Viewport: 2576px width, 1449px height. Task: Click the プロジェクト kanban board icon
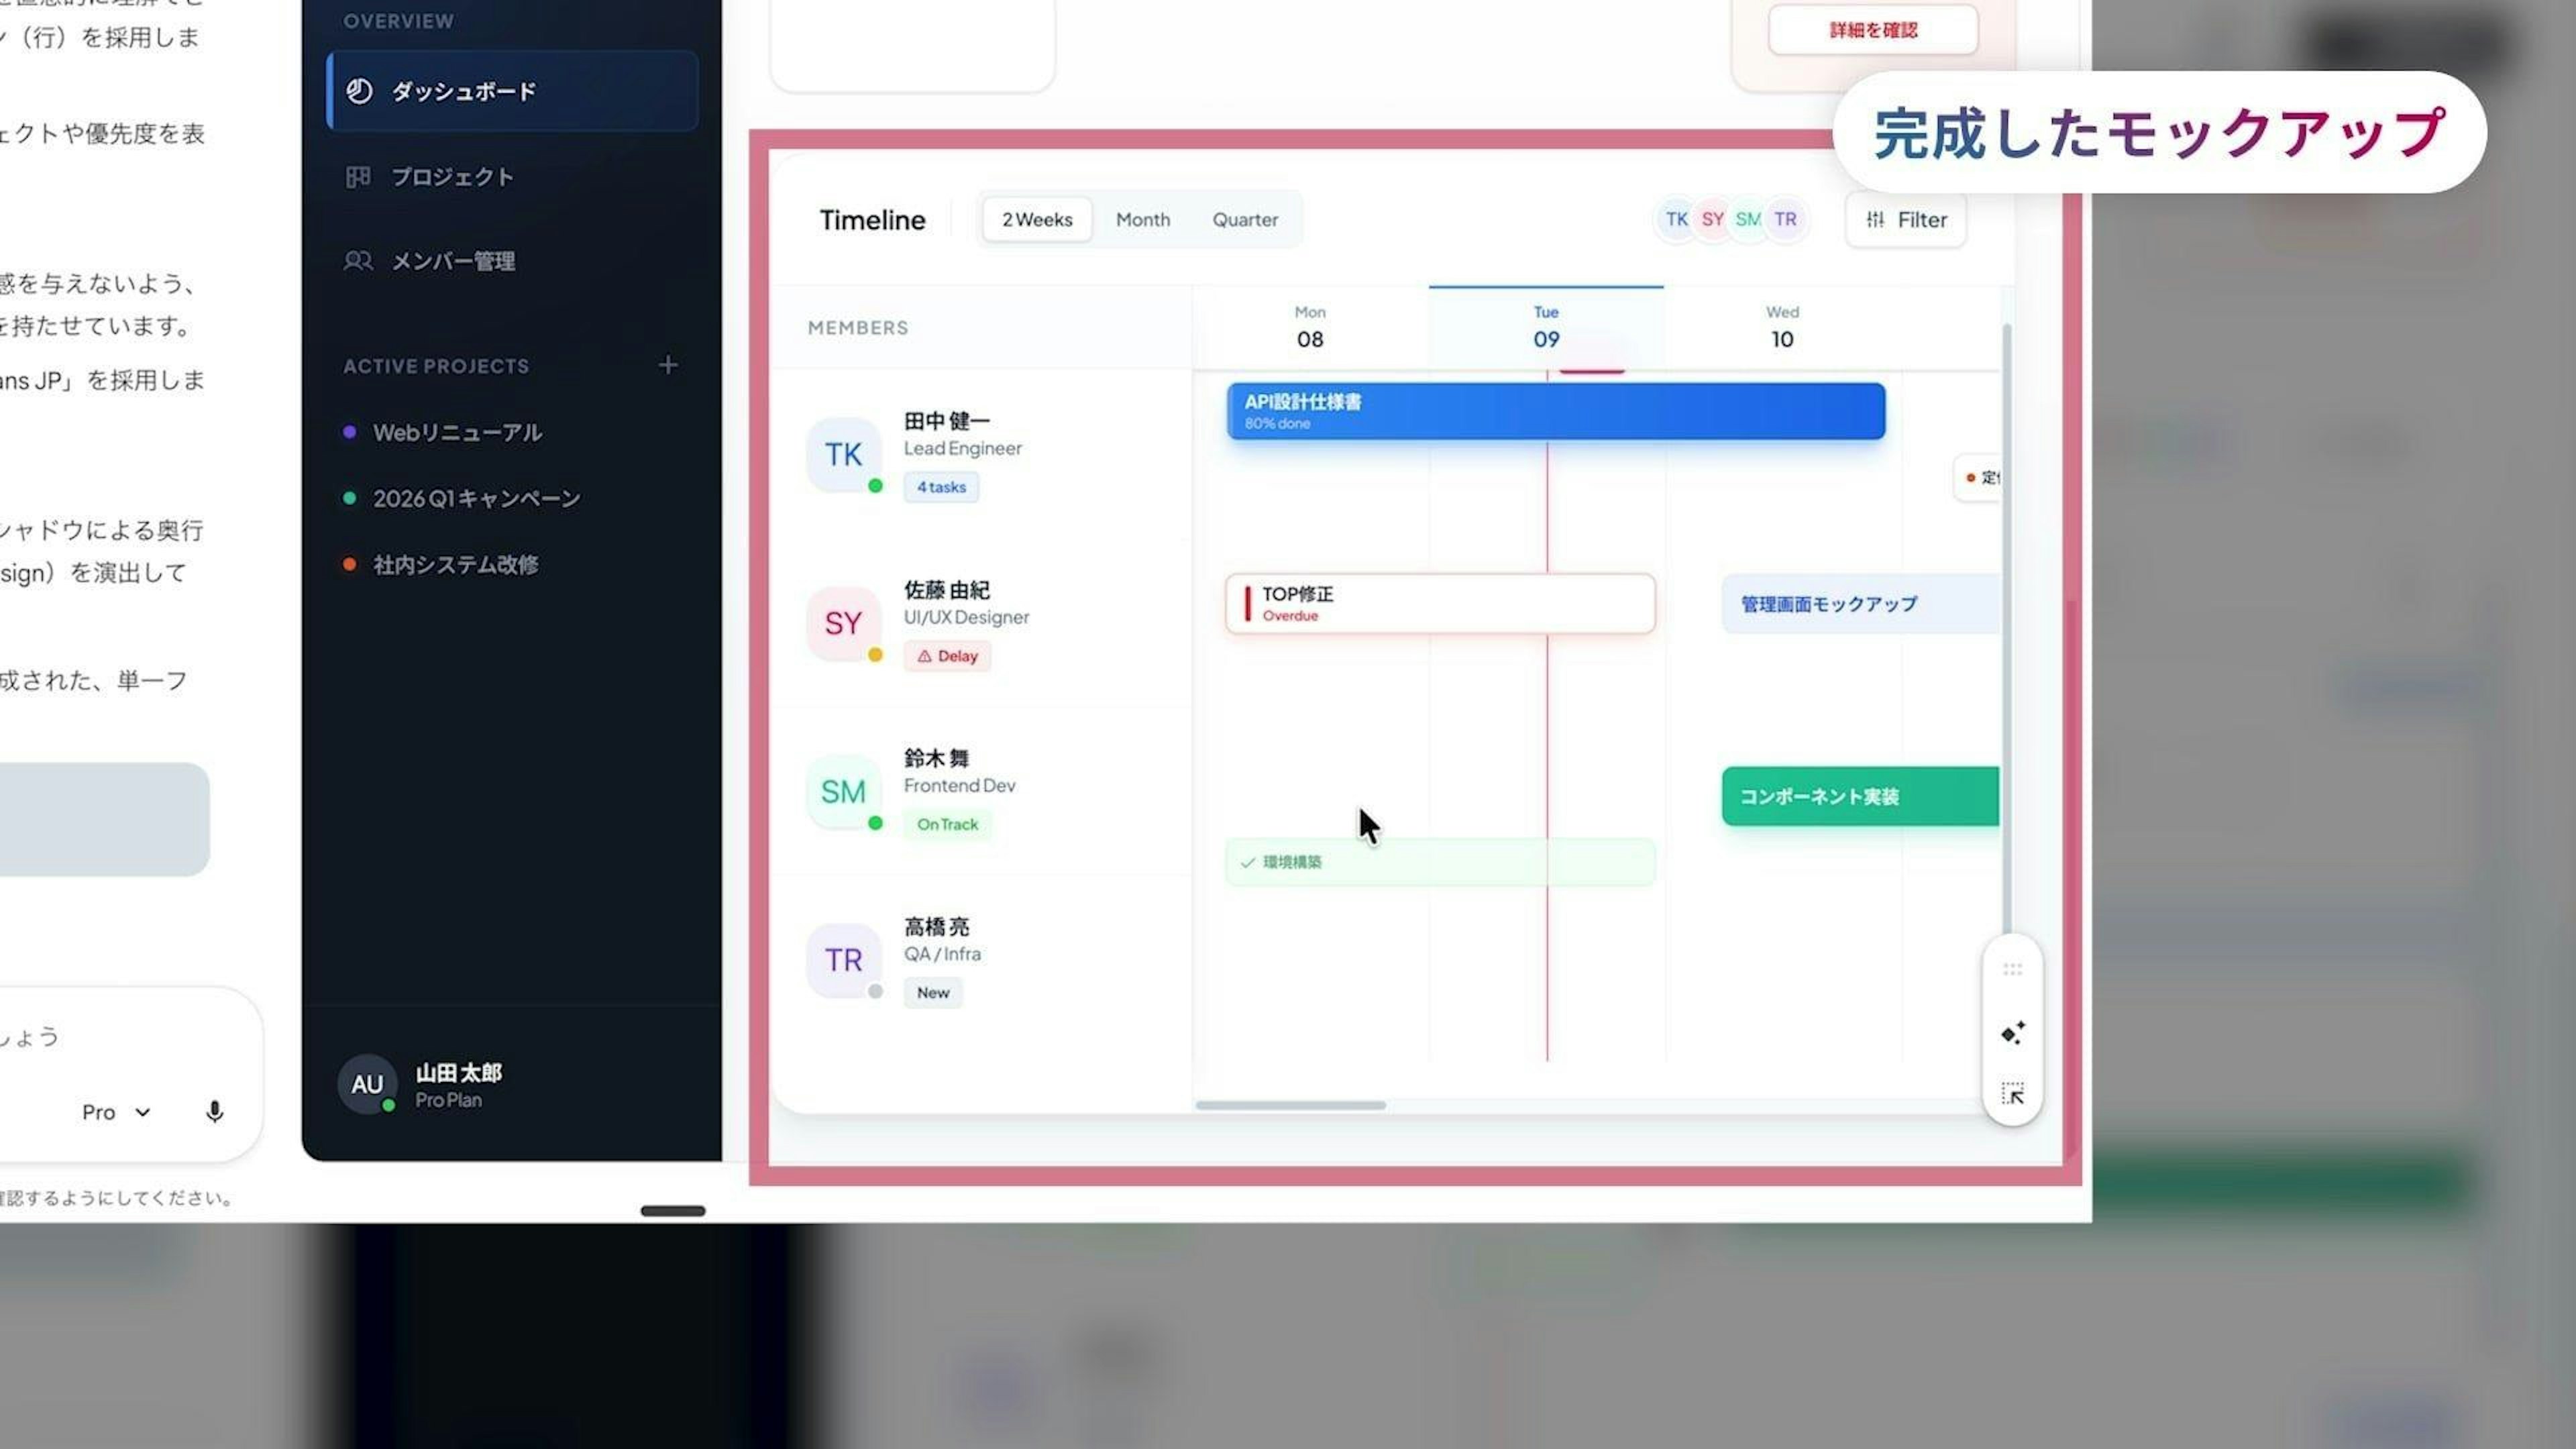coord(357,177)
